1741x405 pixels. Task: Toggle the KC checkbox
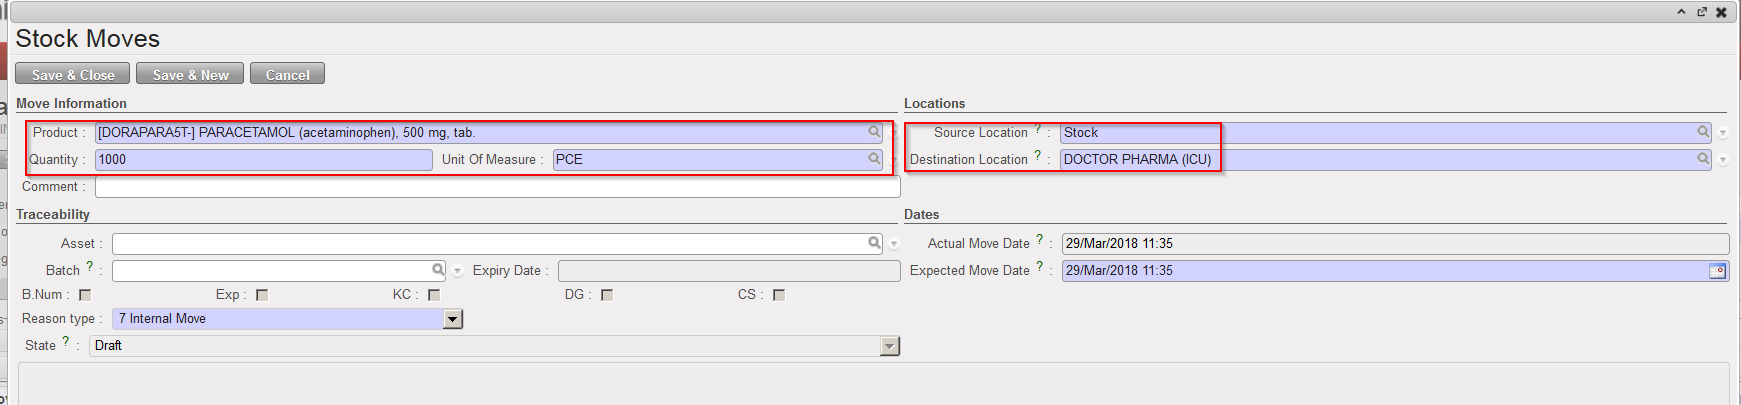434,295
